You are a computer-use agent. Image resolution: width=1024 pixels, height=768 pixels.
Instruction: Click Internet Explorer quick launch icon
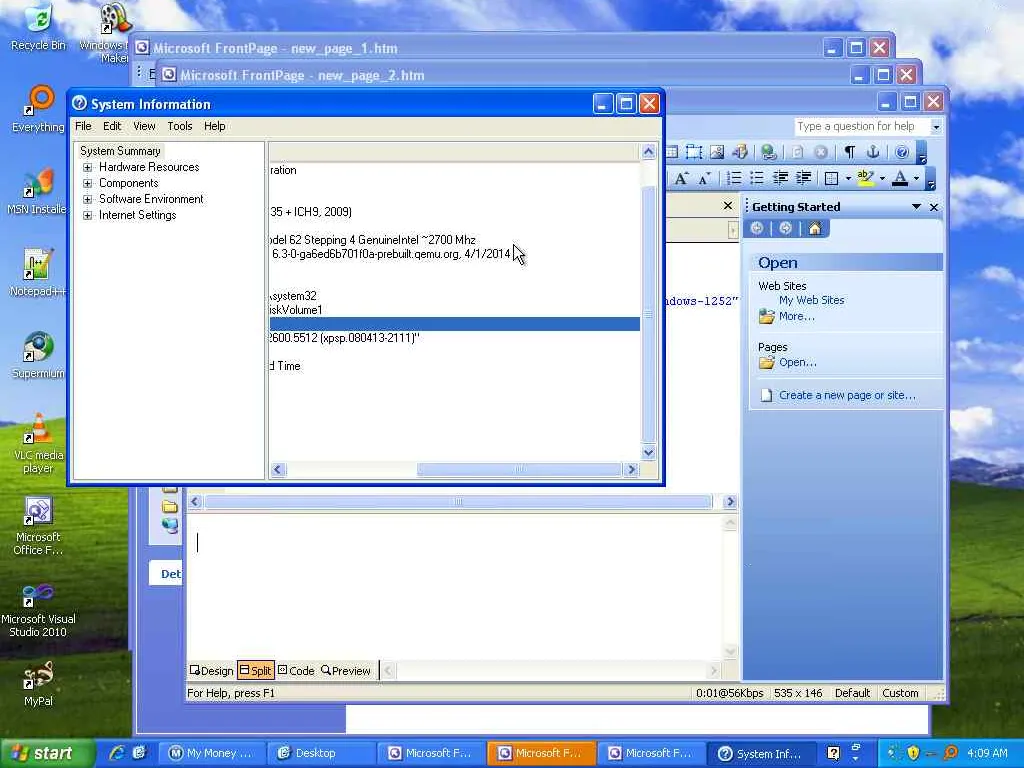tap(116, 753)
